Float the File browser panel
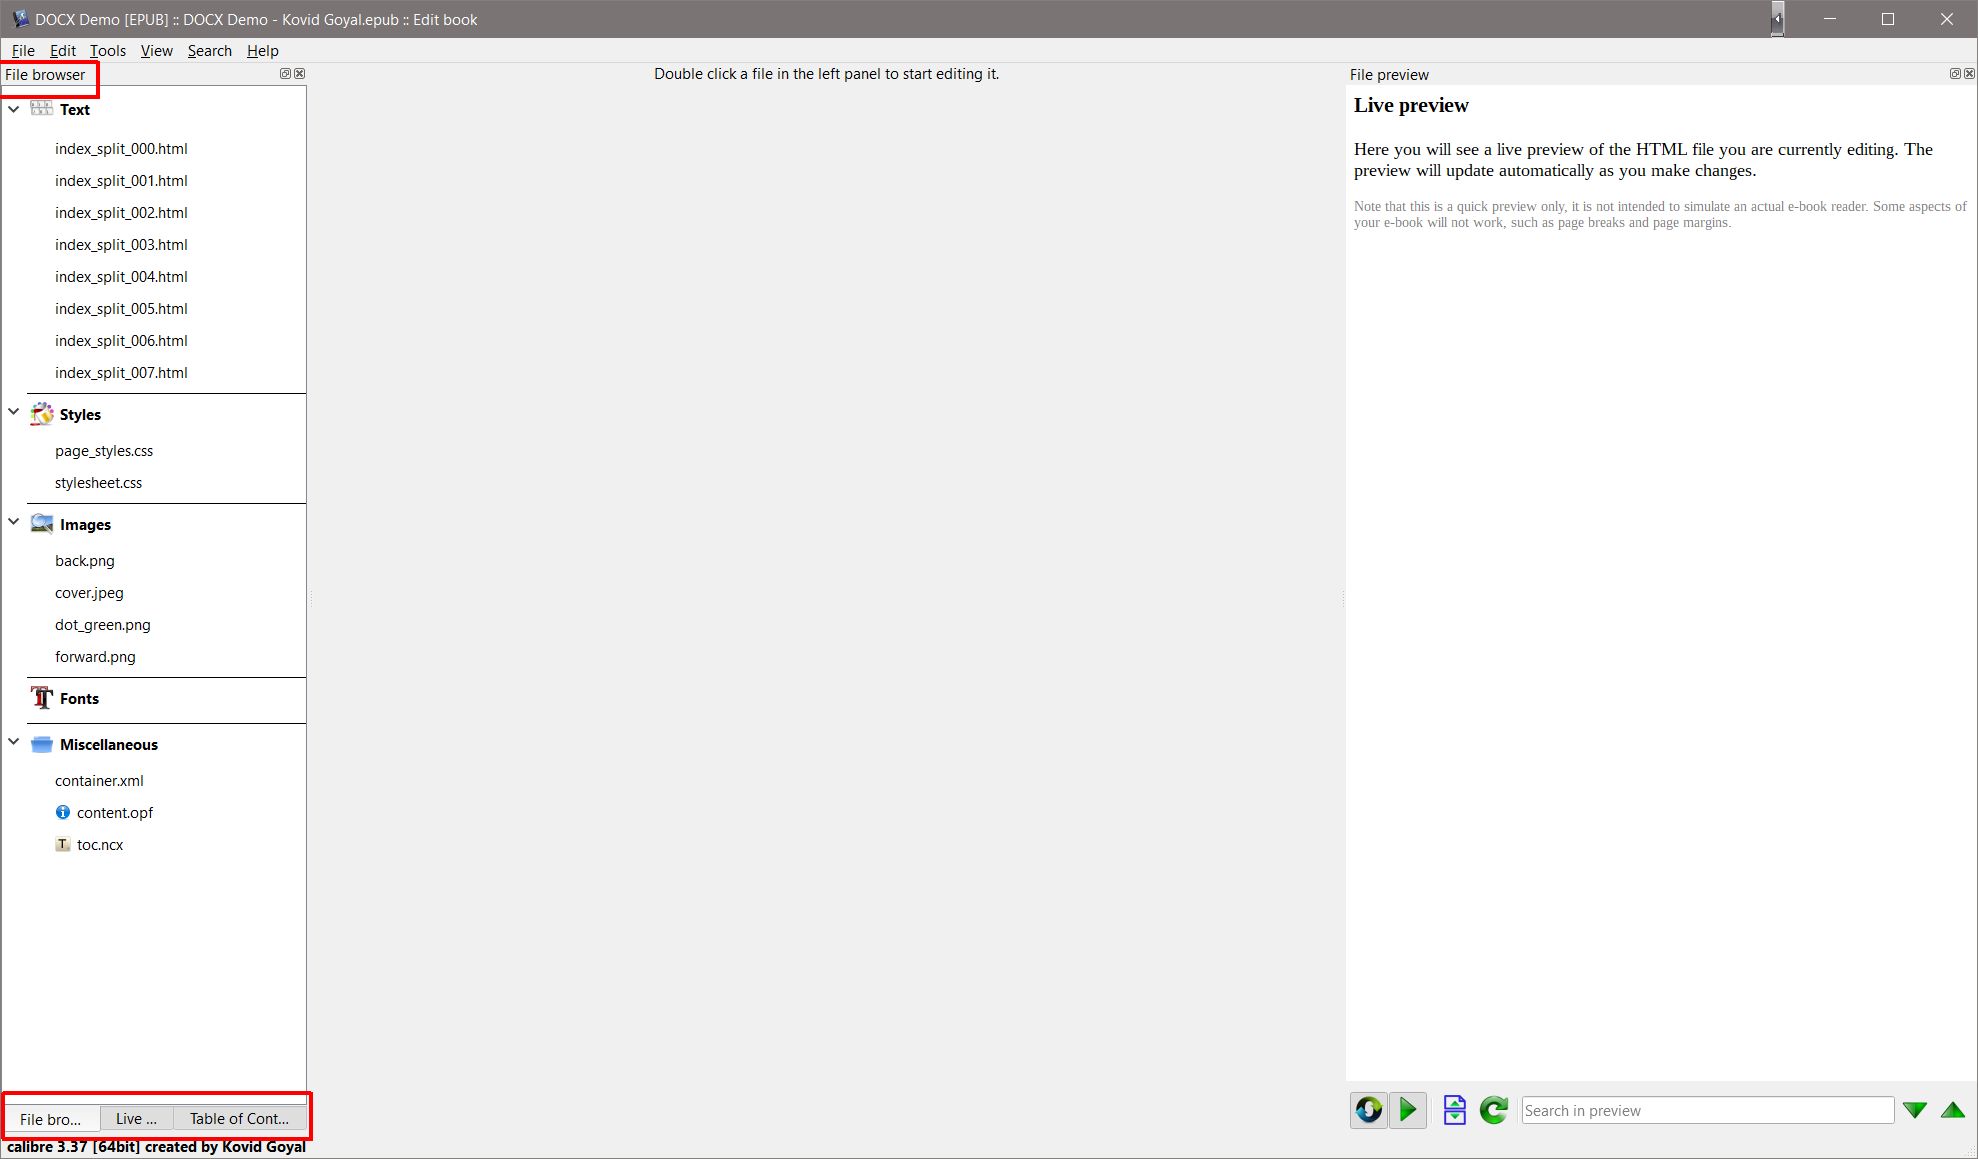 tap(285, 74)
